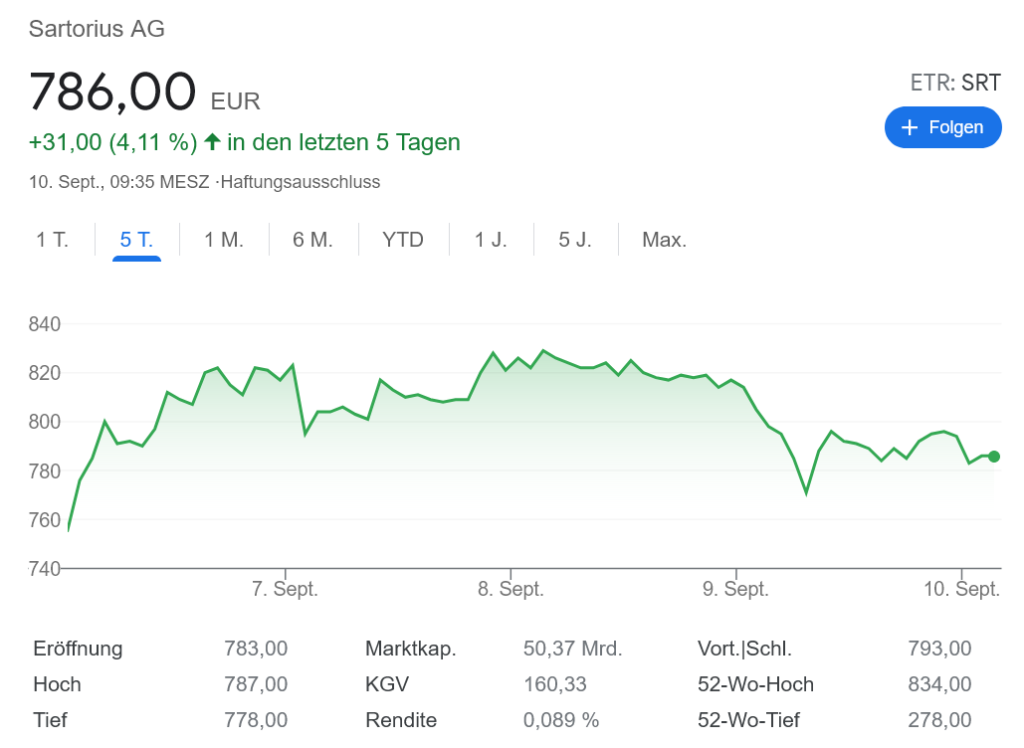Click the ETR: SRT ticker symbol
The height and width of the screenshot is (748, 1024).
(955, 83)
